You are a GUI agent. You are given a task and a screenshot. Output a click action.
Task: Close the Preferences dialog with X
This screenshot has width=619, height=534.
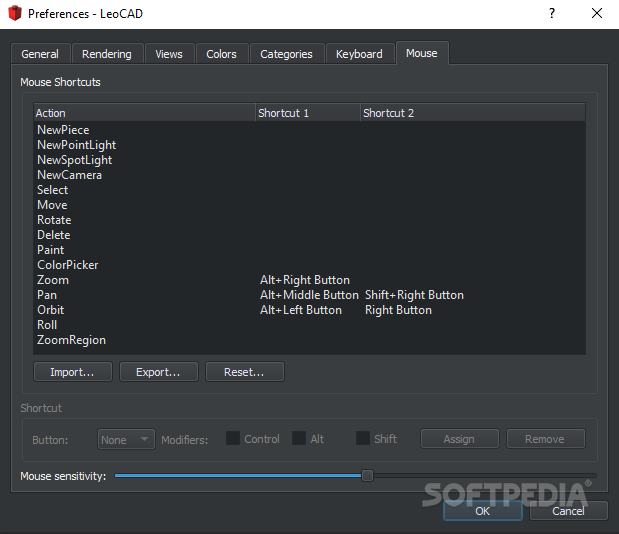[x=597, y=13]
